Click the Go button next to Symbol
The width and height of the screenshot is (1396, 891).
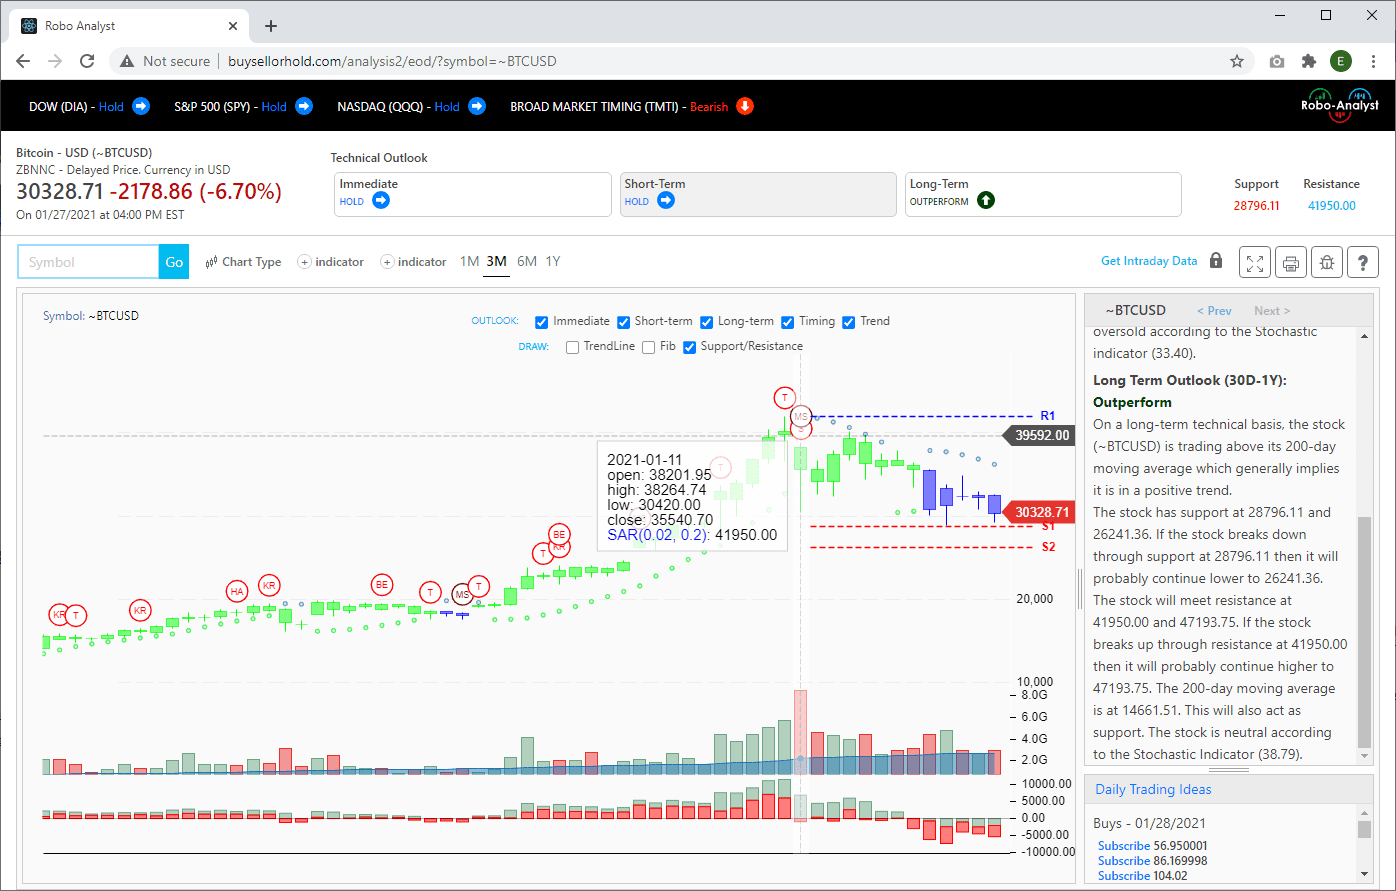pyautogui.click(x=174, y=262)
